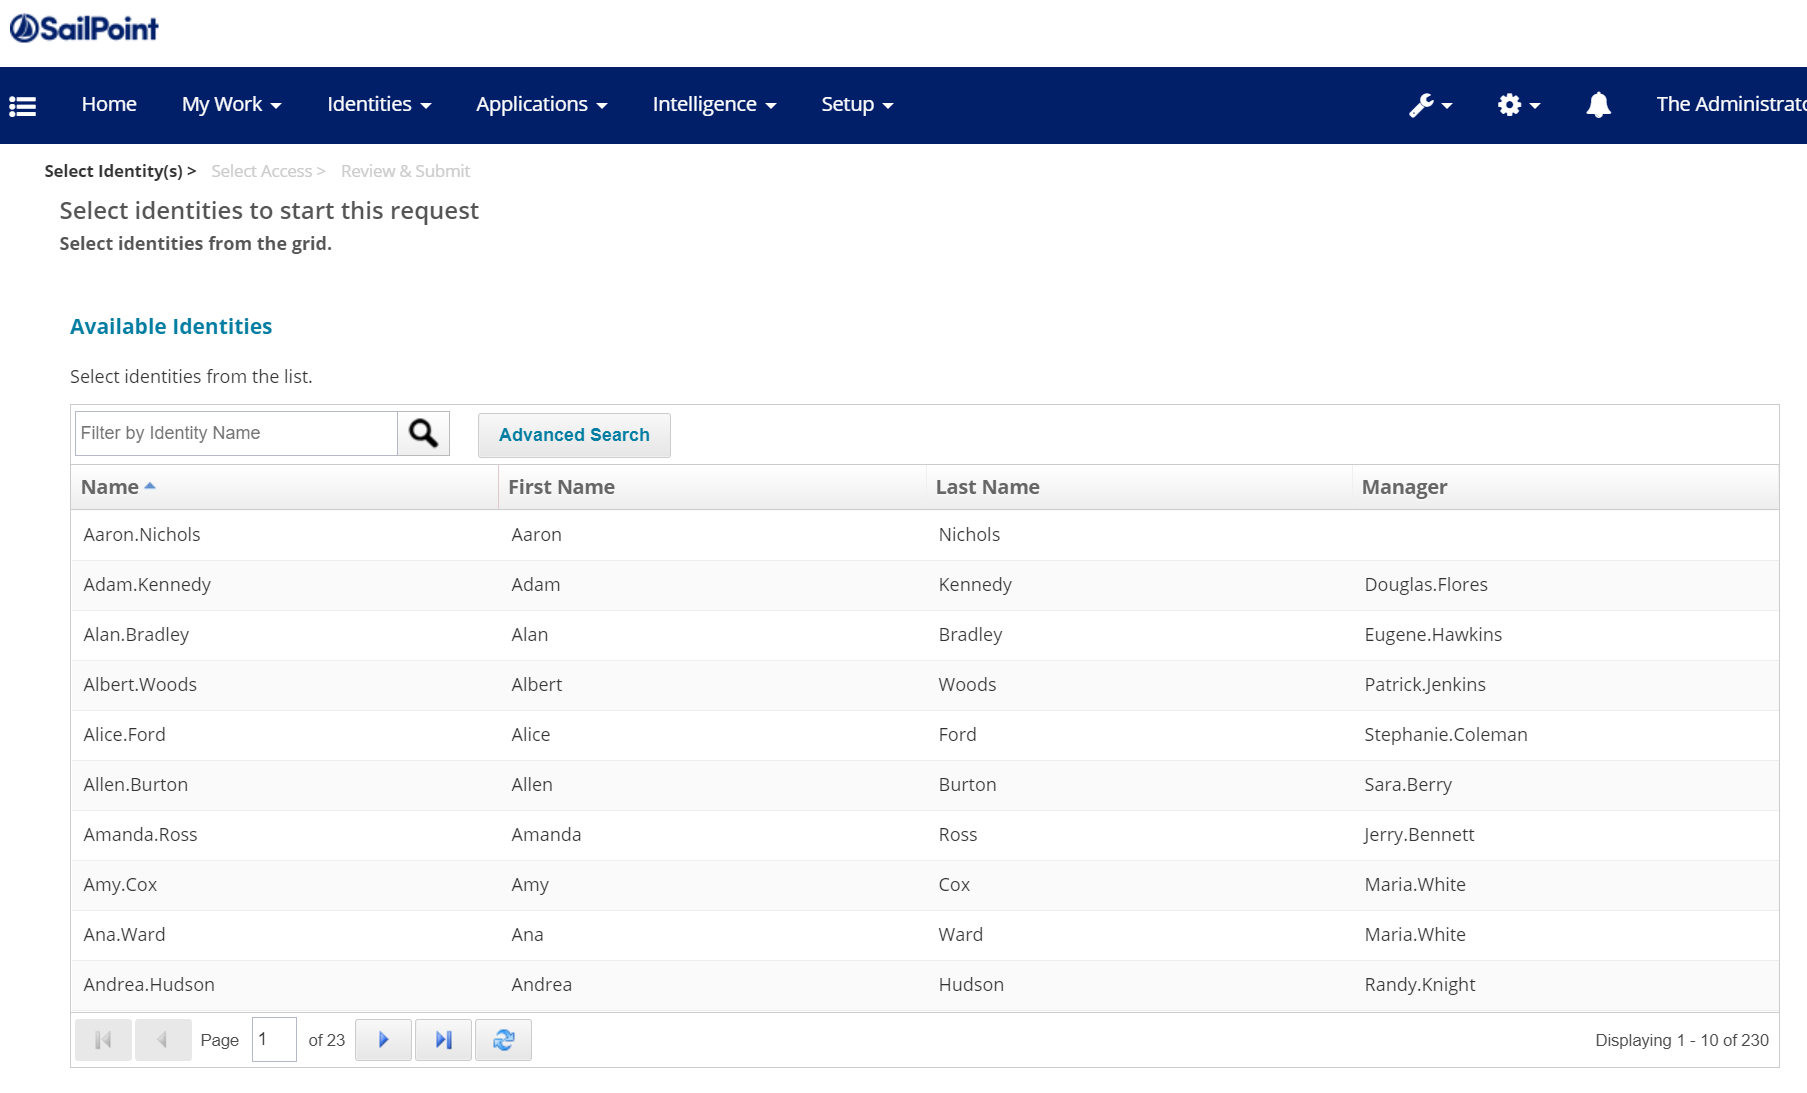Screen dimensions: 1807x1093
Task: Open the Home menu item
Action: 109,104
